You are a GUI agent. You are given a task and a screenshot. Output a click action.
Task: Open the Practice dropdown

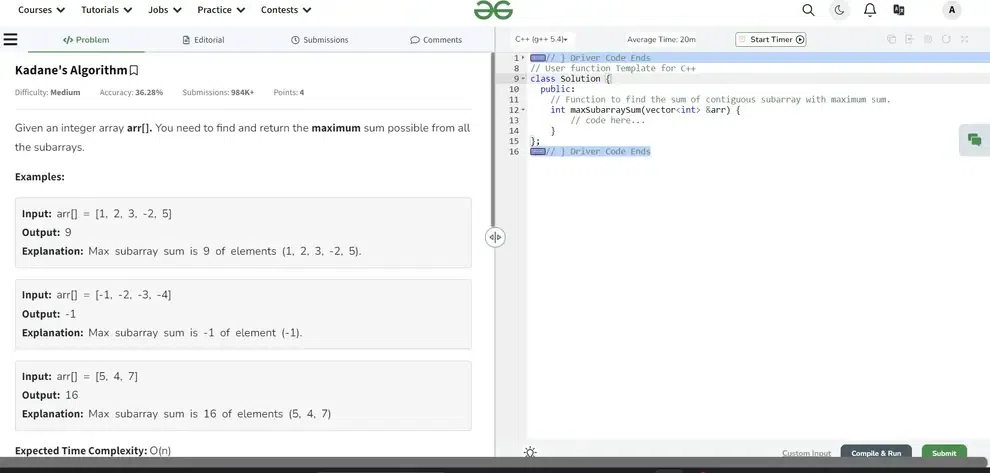(221, 10)
